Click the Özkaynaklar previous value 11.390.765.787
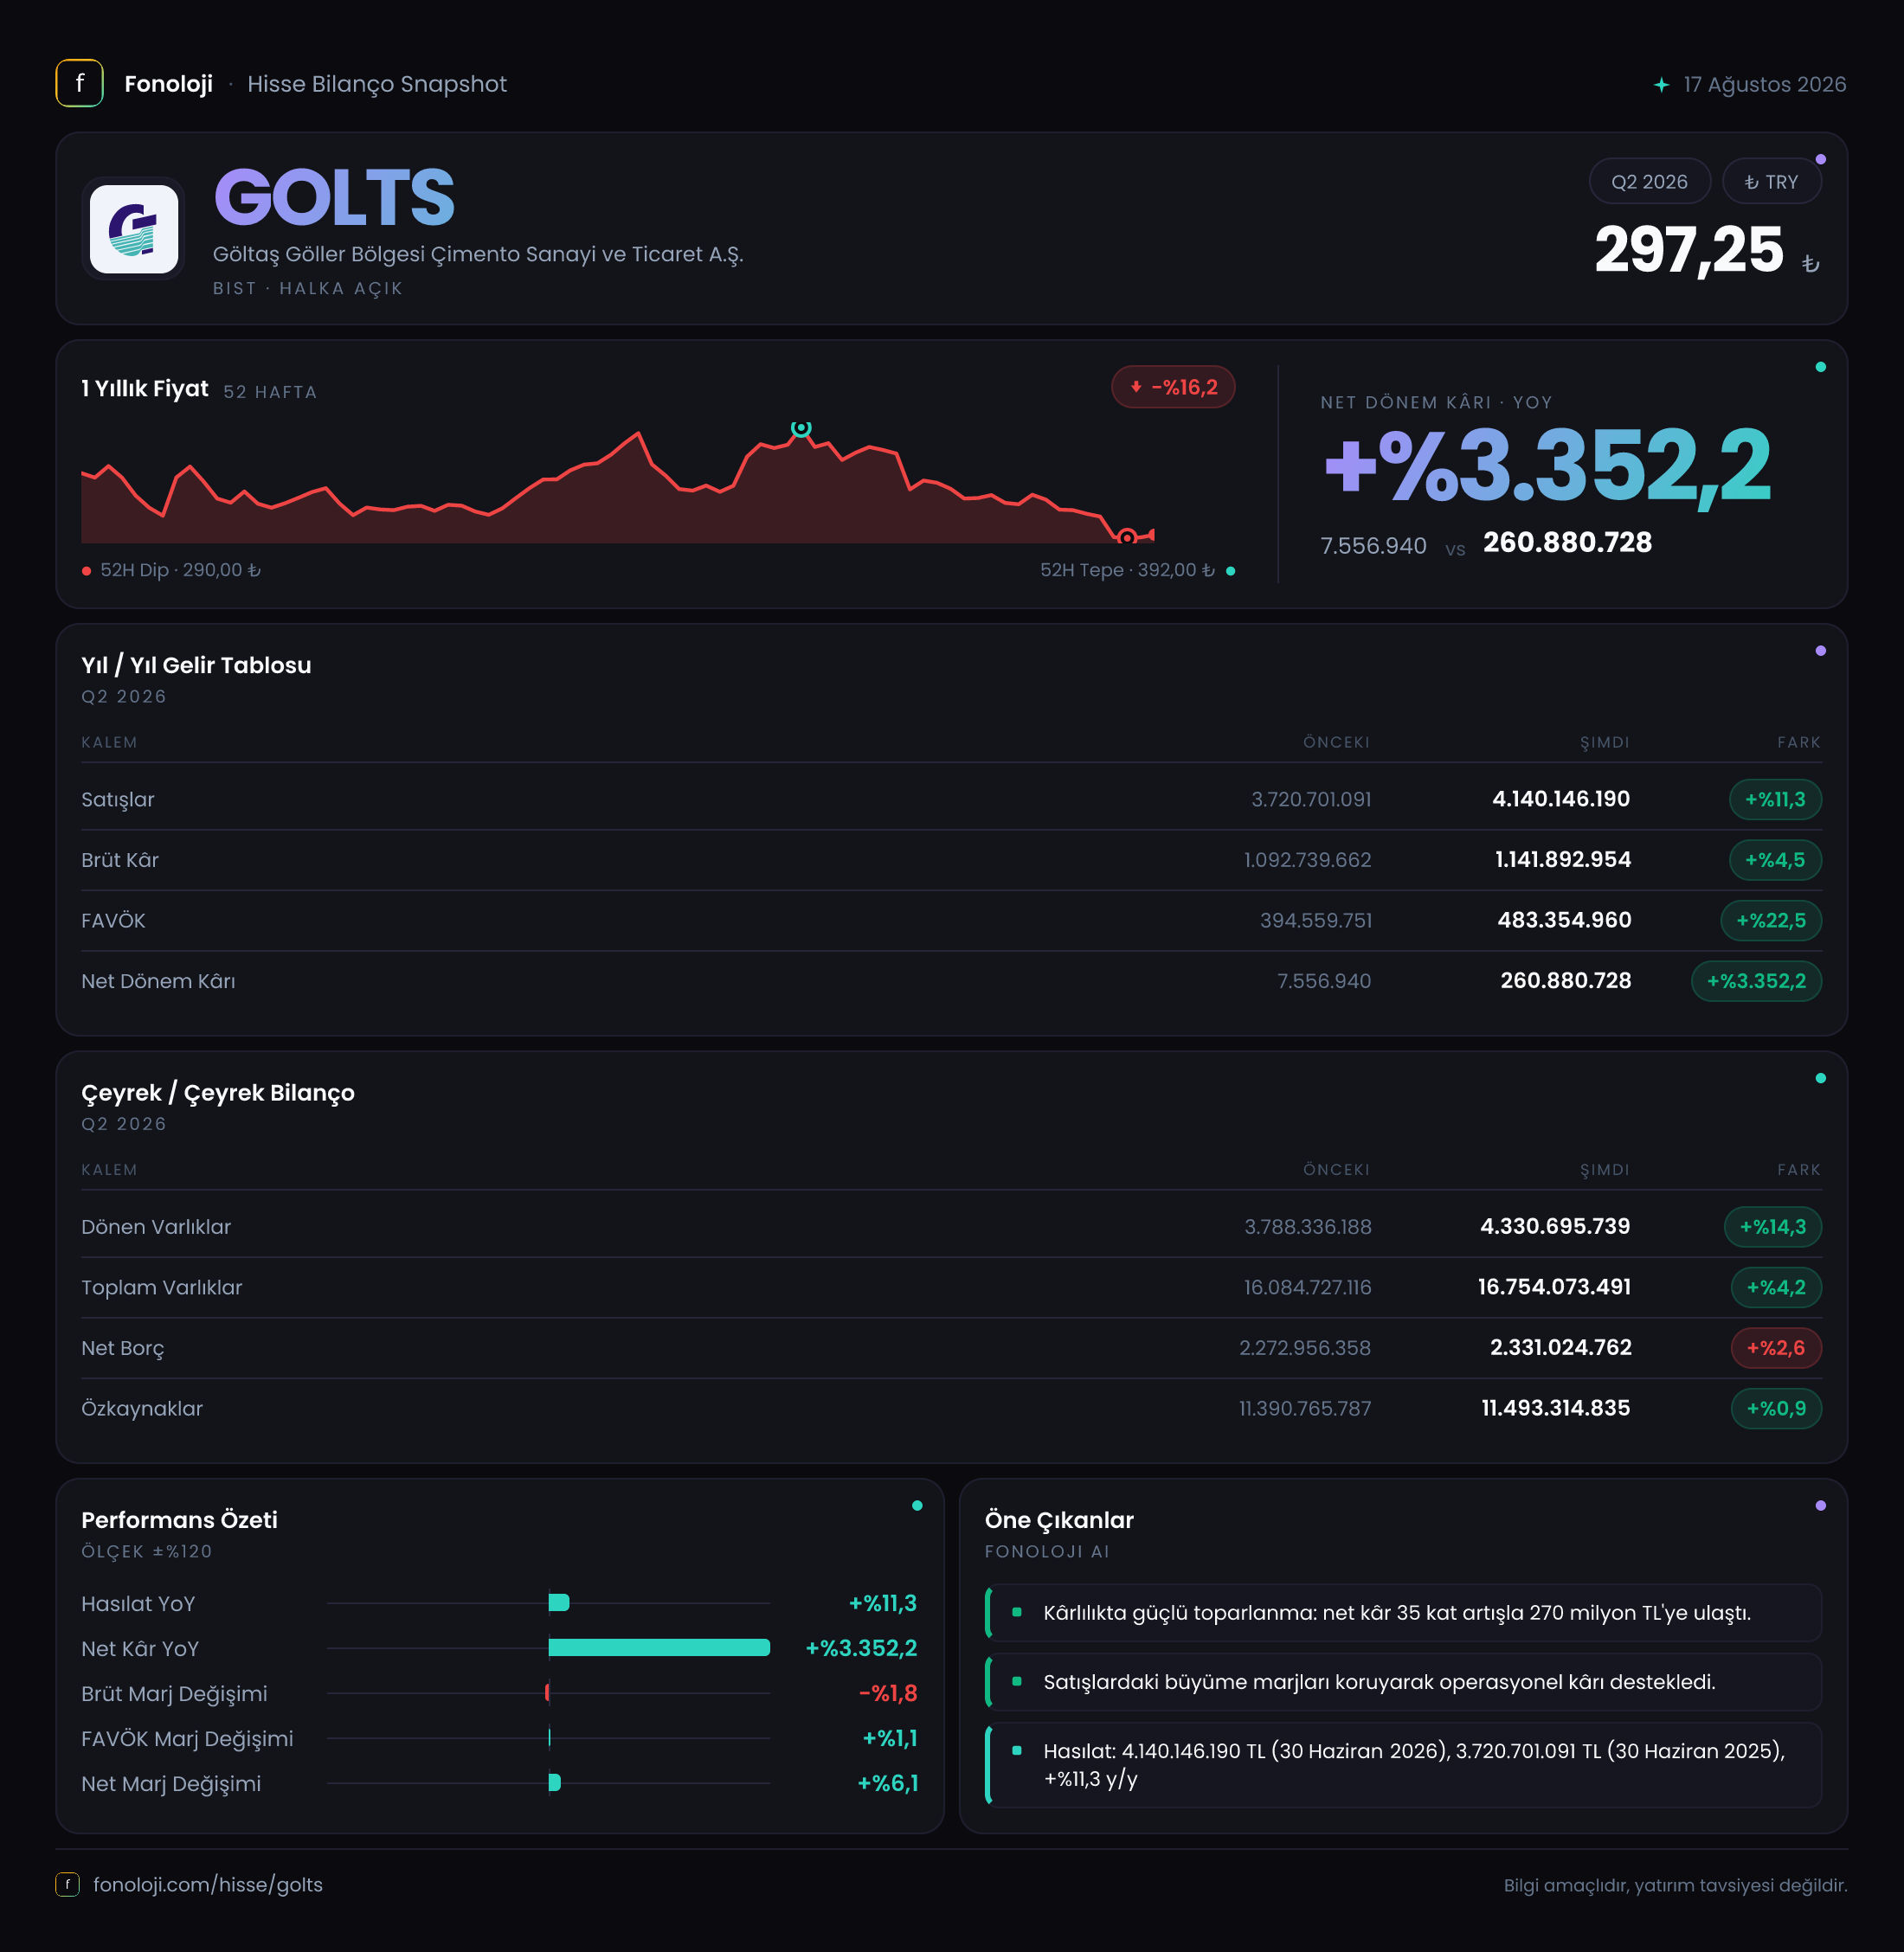1904x1952 pixels. click(x=1305, y=1408)
